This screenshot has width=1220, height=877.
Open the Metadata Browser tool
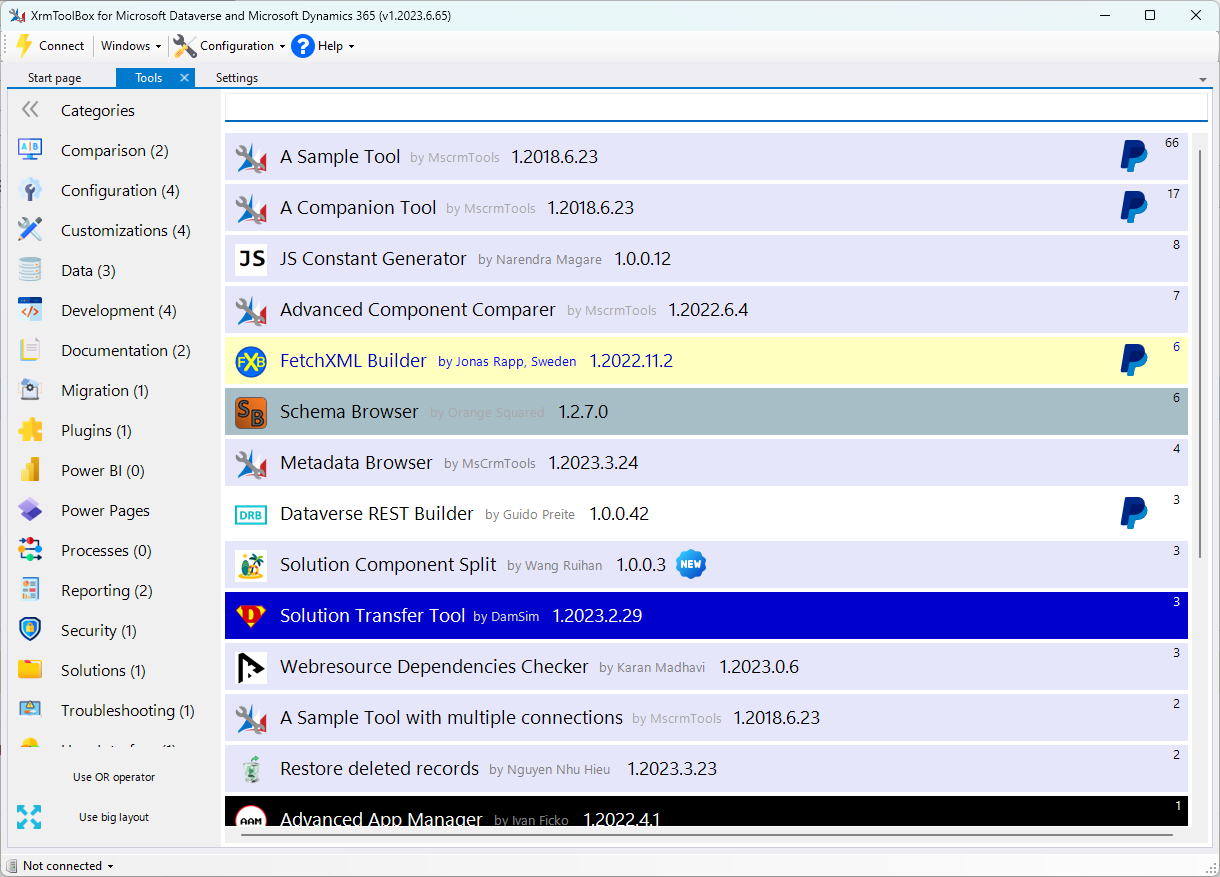[x=356, y=463]
